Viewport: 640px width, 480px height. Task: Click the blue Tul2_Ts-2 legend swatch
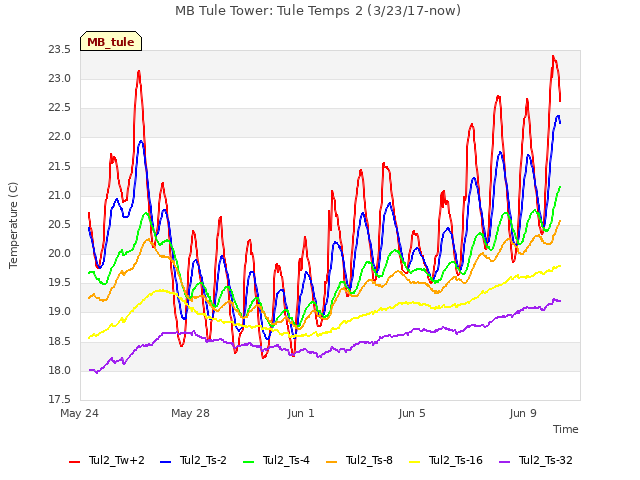point(165,462)
